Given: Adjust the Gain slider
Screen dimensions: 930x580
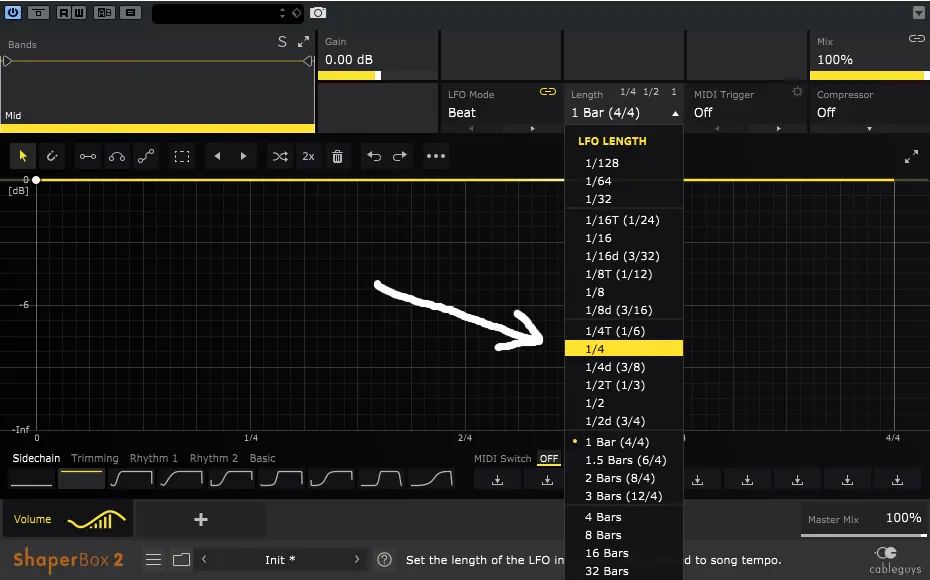Looking at the screenshot, I should click(378, 75).
